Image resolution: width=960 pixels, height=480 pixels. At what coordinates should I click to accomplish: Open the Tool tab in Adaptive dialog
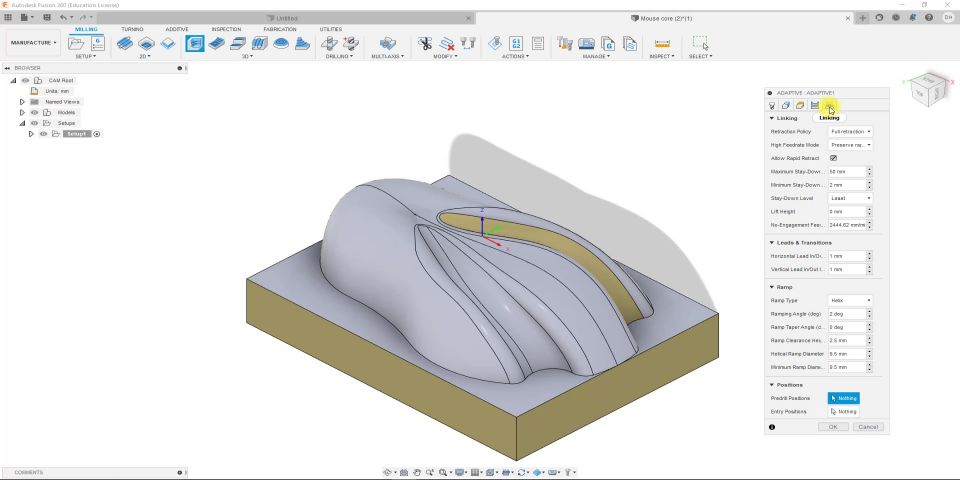point(772,105)
